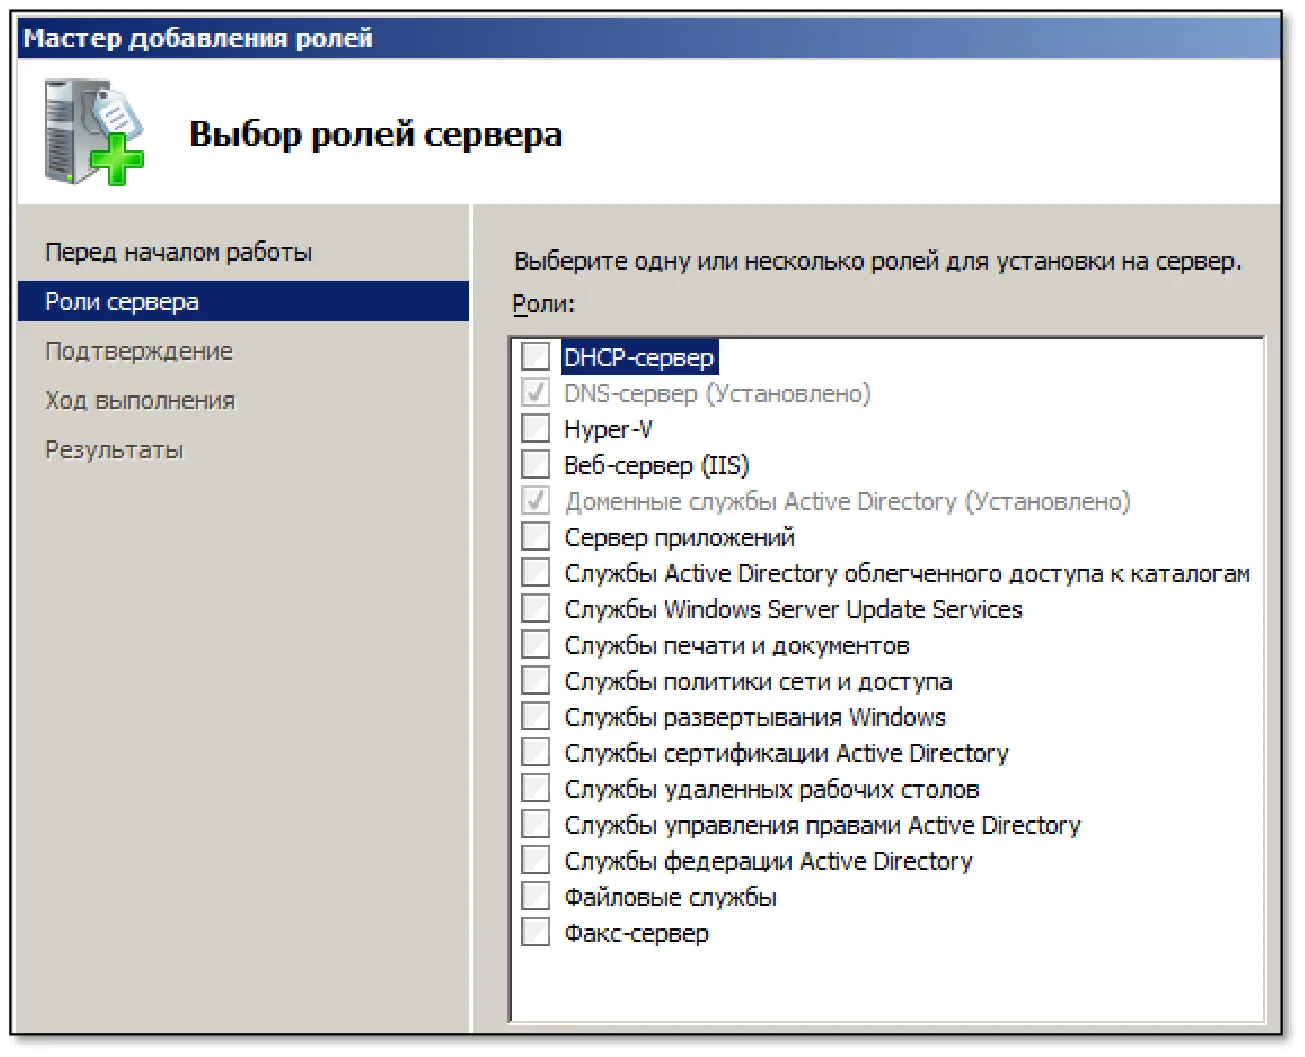This screenshot has height=1057, width=1305.
Task: Click the server role wizard icon
Action: click(x=94, y=132)
